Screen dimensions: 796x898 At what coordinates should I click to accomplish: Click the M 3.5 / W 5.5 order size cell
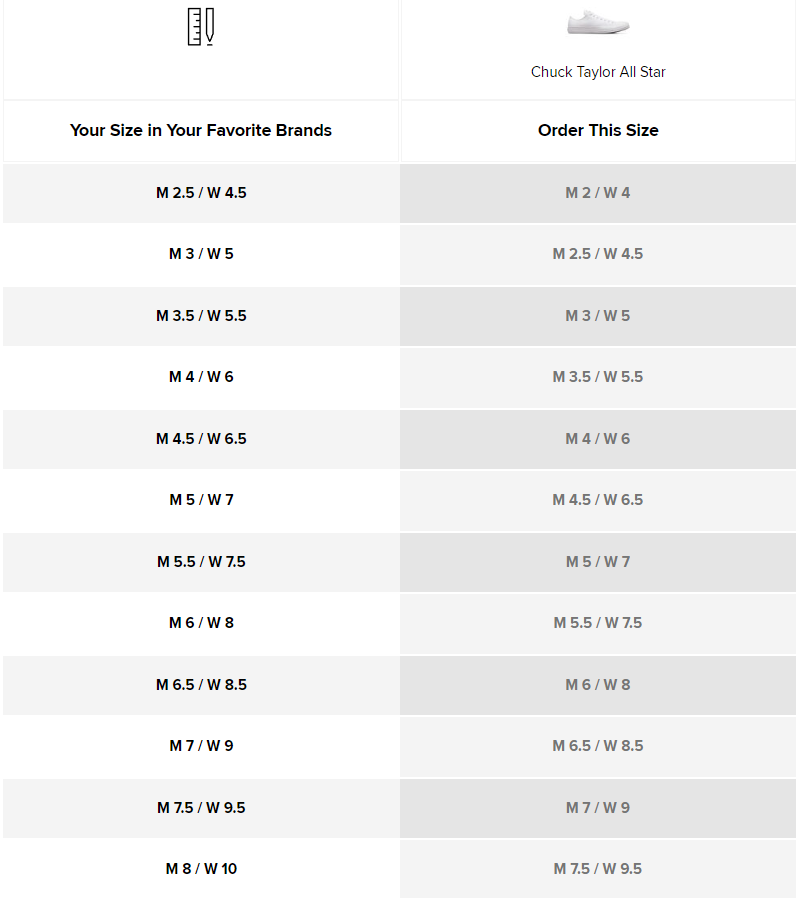tap(598, 377)
